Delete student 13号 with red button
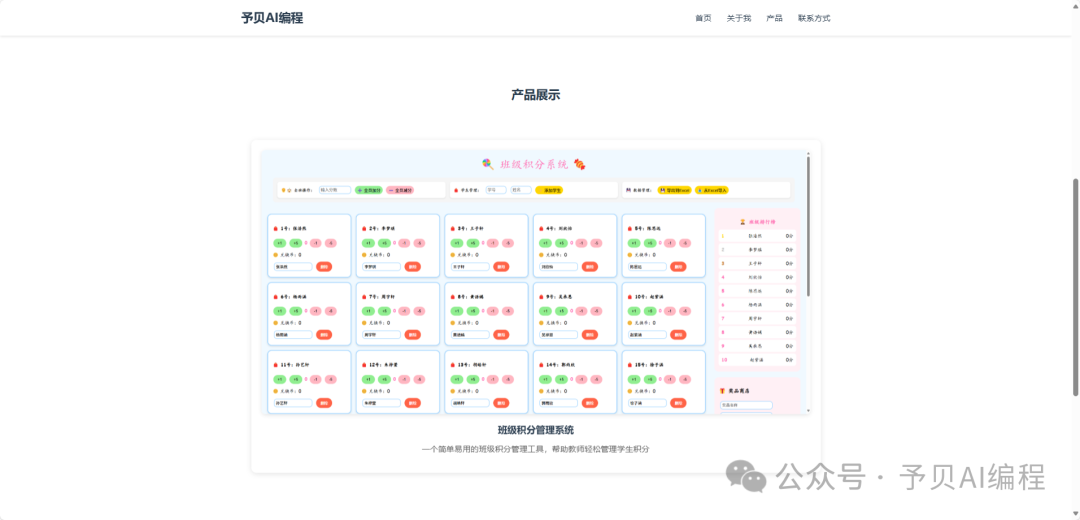Screen dimensions: 1080x520 tap(501, 403)
